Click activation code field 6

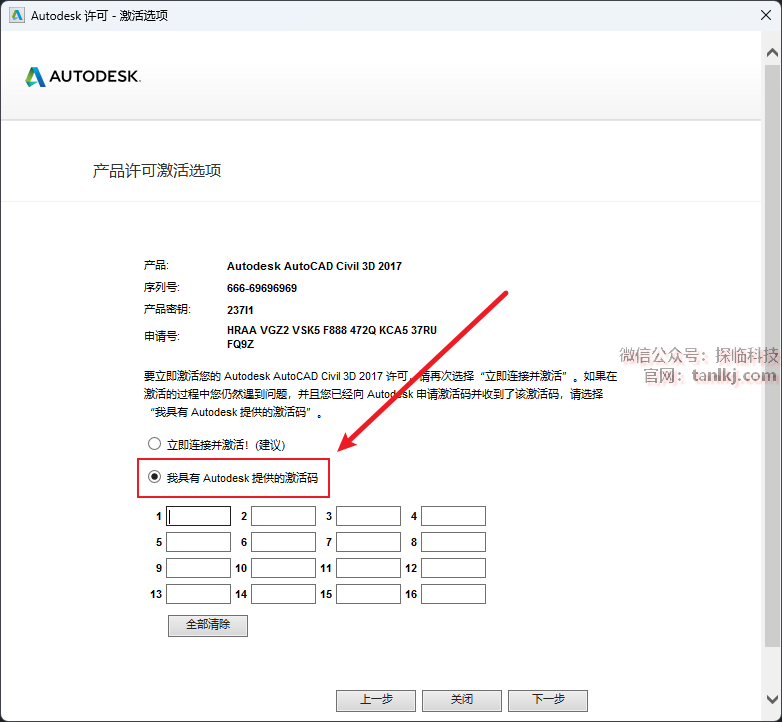click(283, 542)
